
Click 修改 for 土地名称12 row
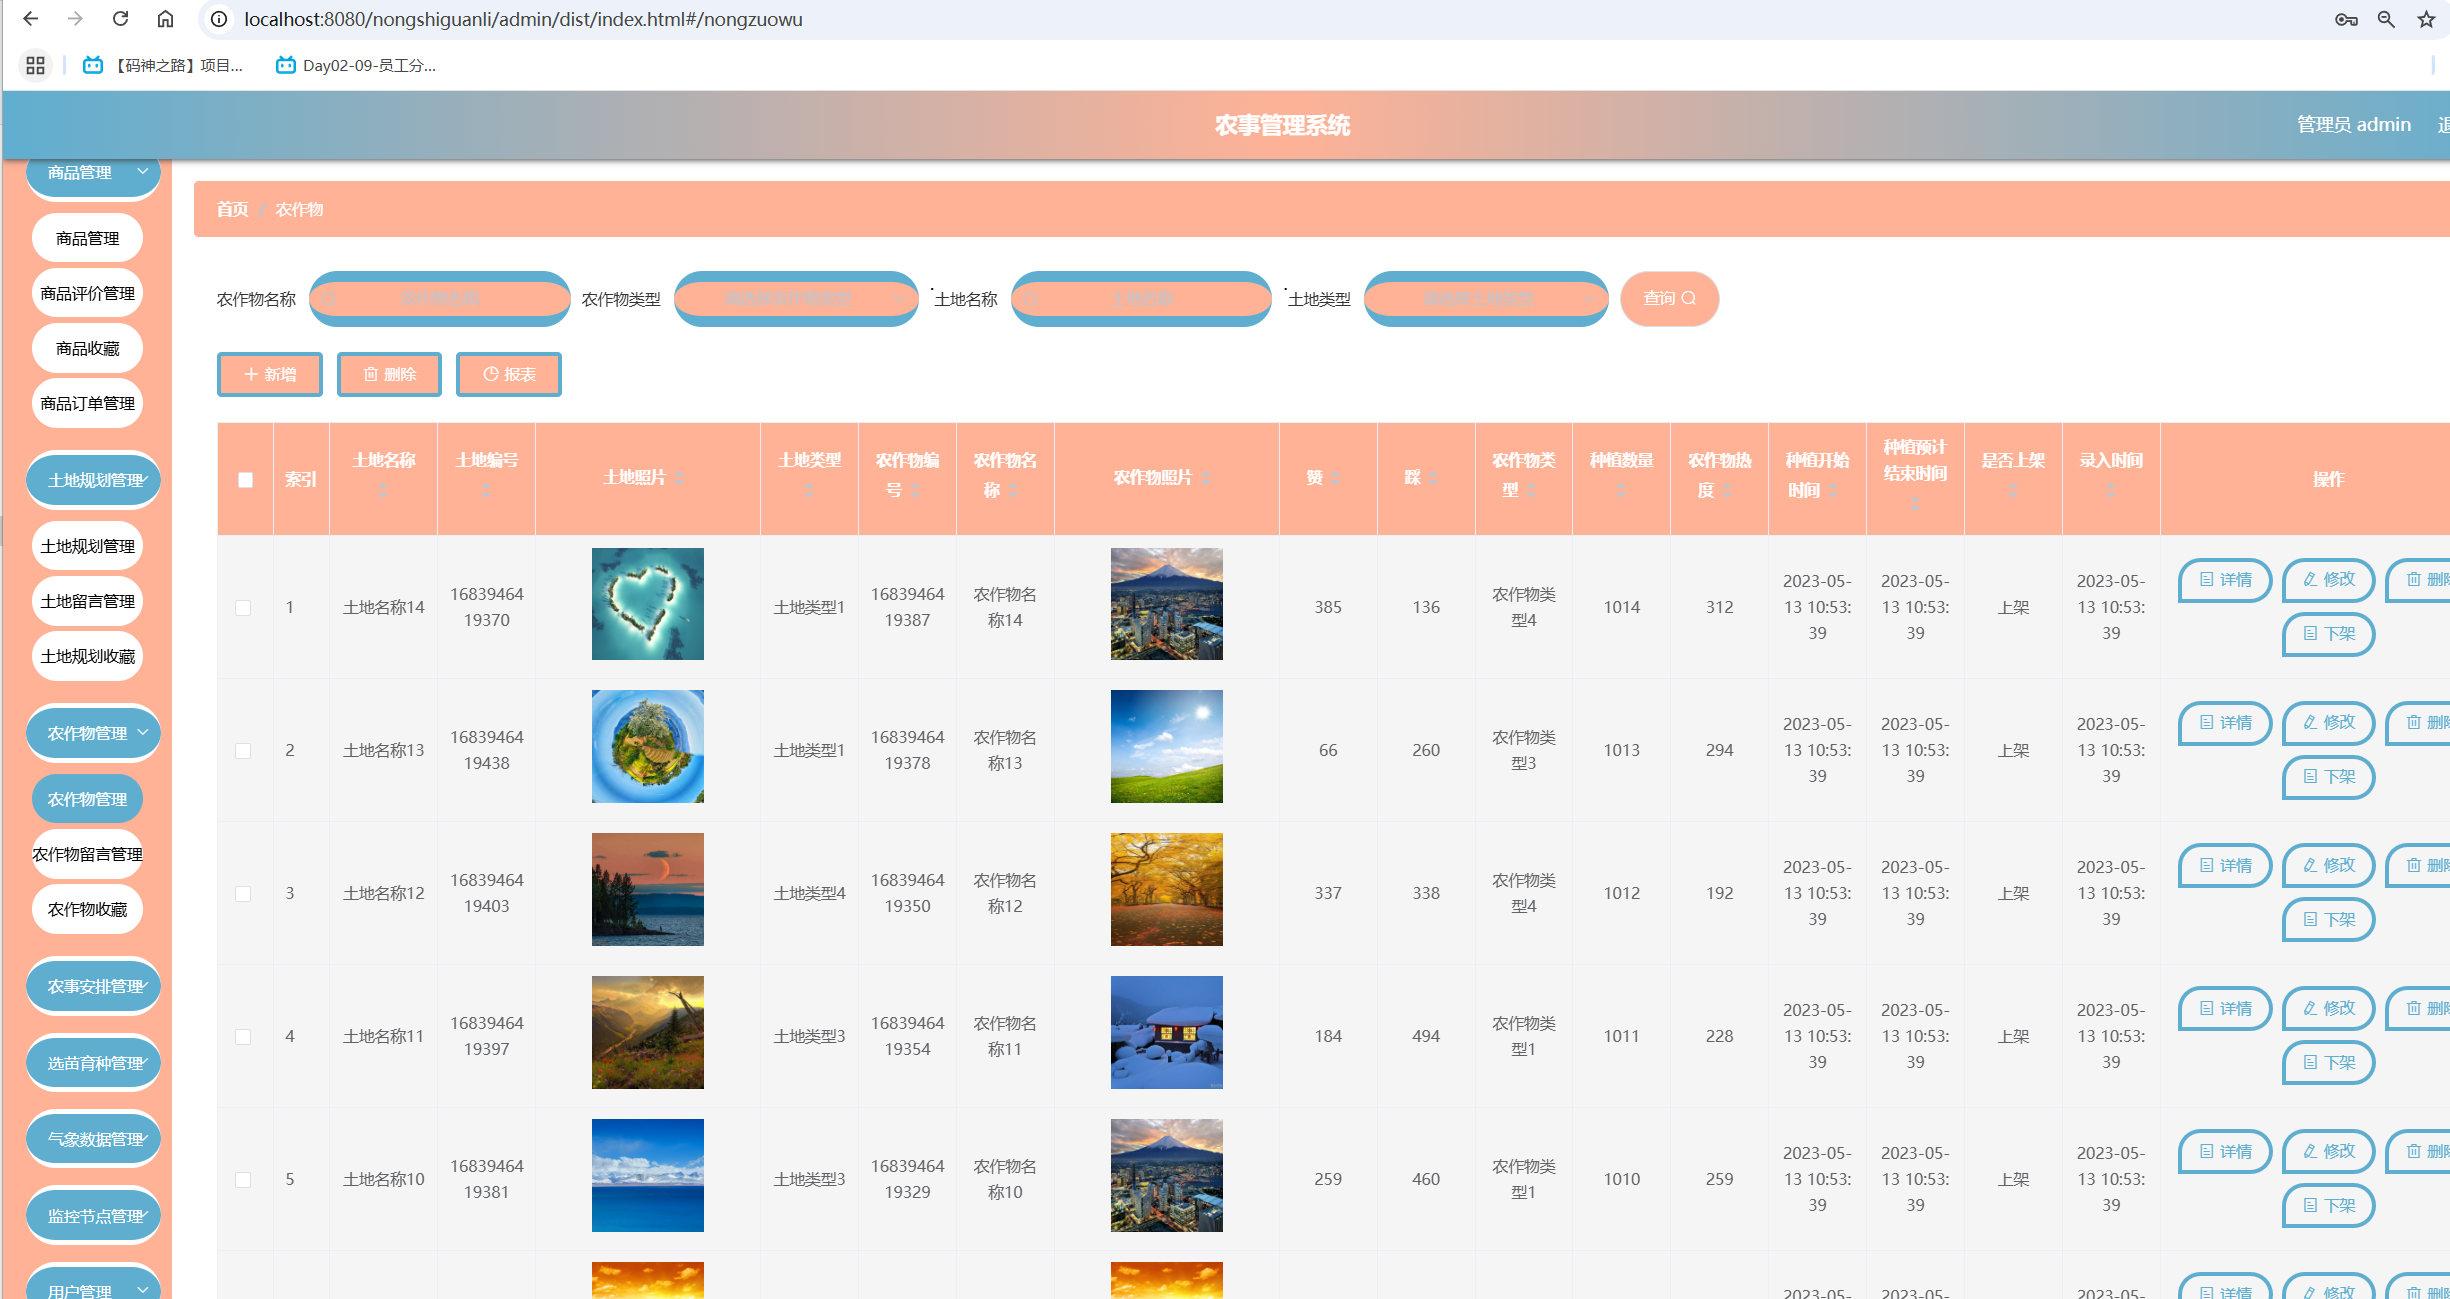coord(2328,866)
